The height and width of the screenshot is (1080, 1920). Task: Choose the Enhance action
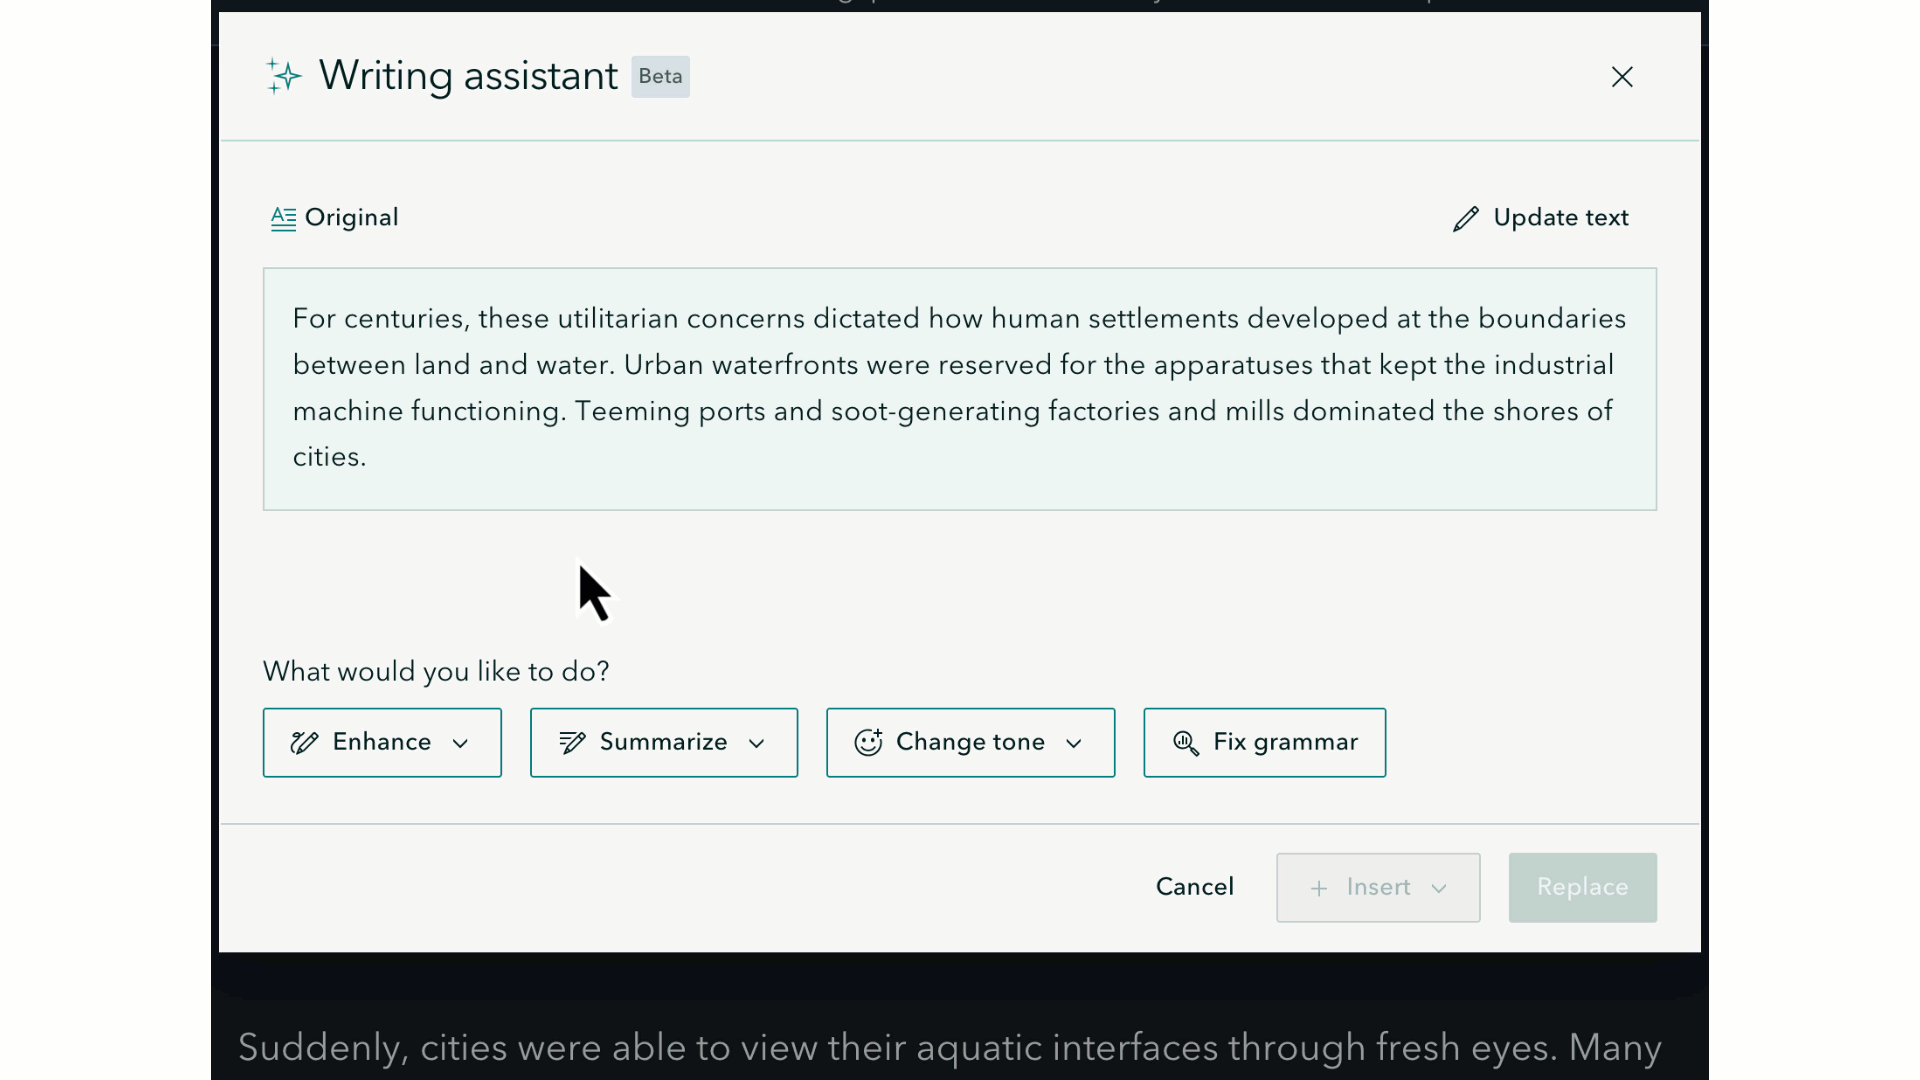(382, 742)
